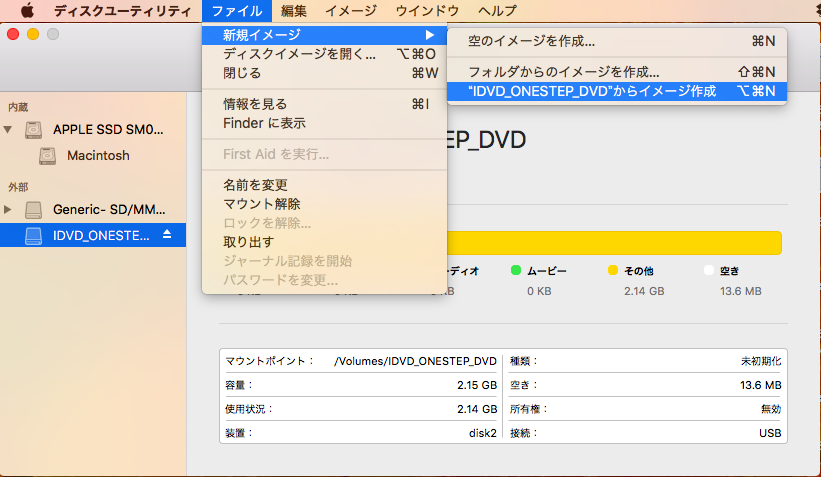
Task: Click the 空き row value 13.6 MB
Action: 760,385
